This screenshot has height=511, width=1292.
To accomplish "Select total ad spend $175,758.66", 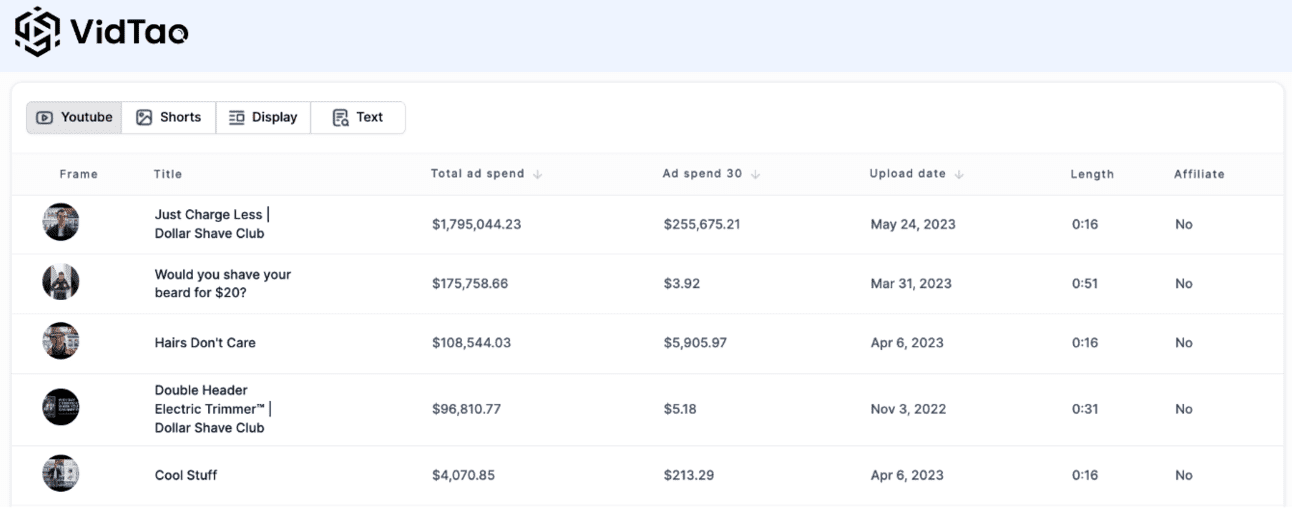I will point(470,283).
